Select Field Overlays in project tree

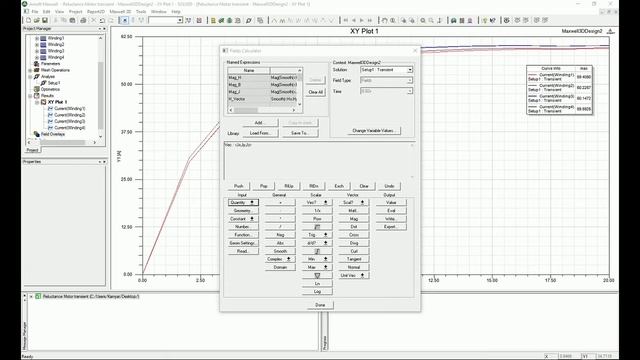53,134
